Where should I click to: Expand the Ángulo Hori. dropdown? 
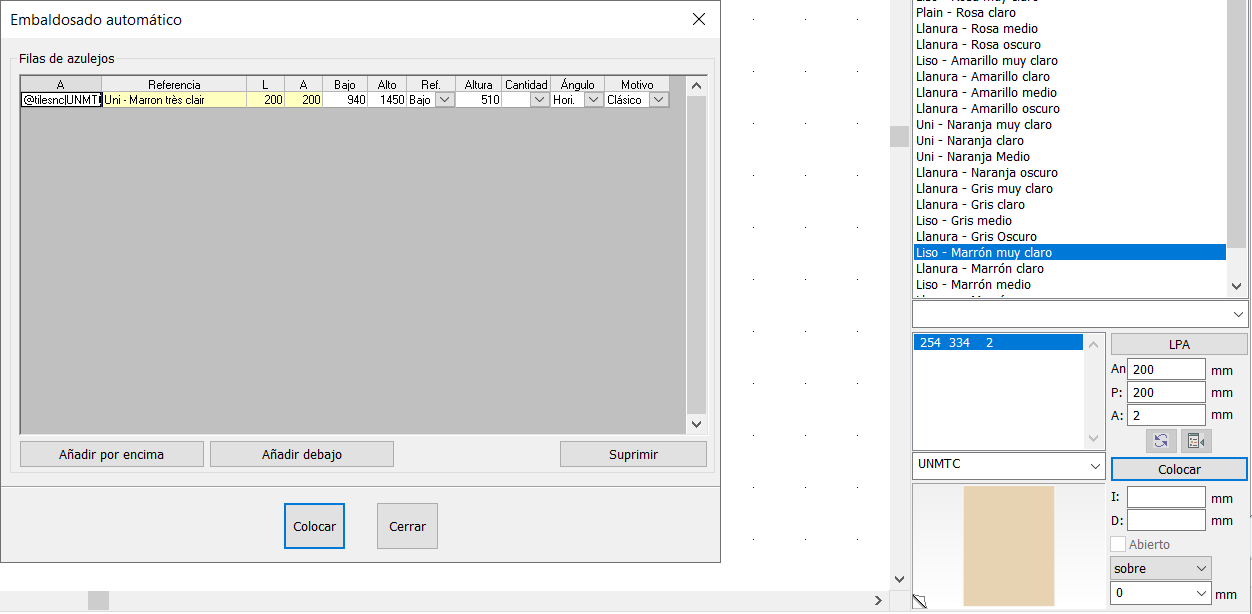[x=593, y=100]
